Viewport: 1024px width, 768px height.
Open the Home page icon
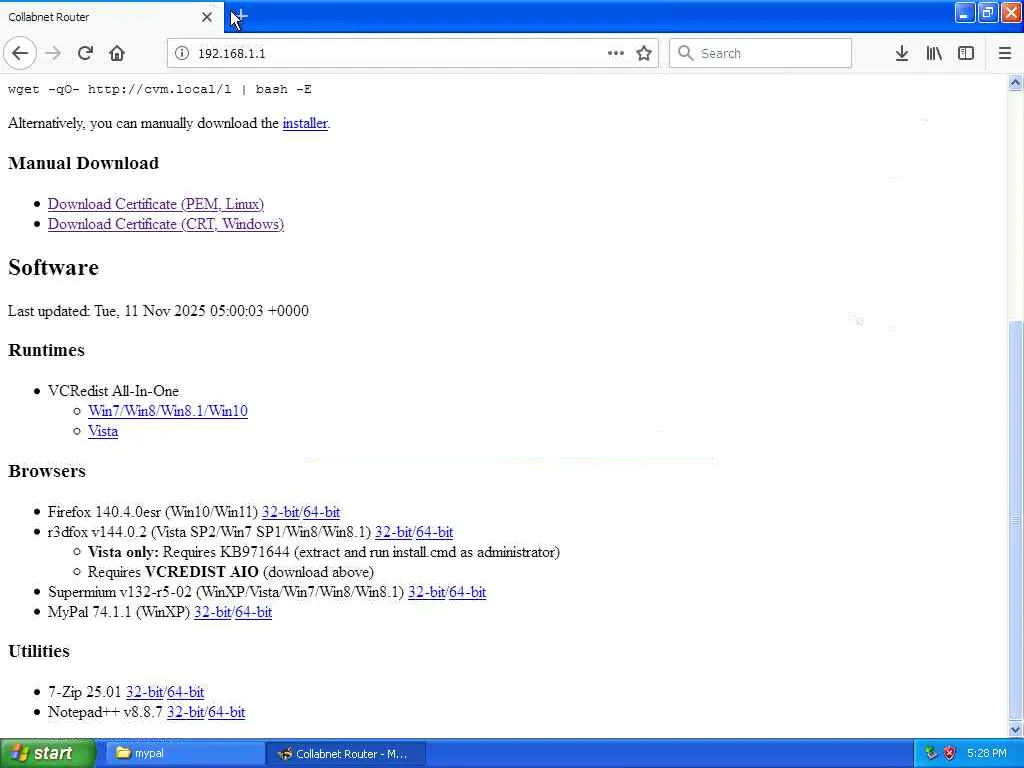point(117,53)
